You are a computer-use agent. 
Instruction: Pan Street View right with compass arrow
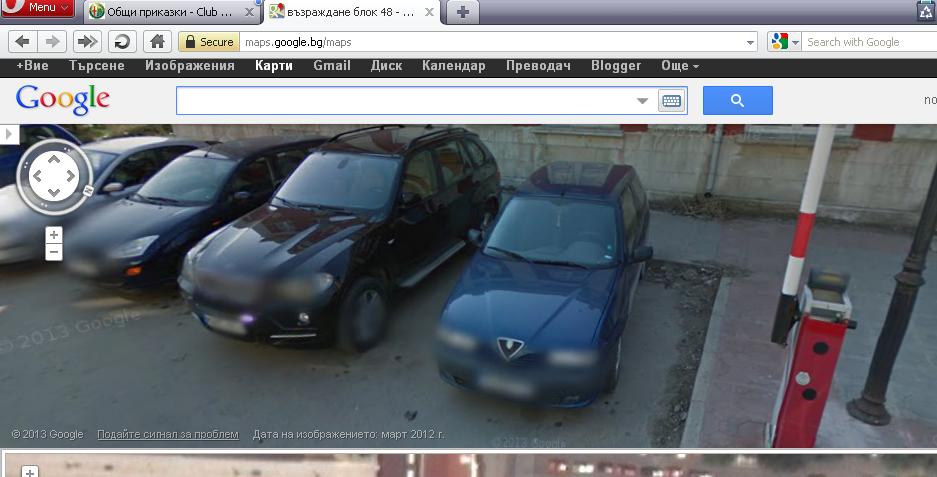(71, 177)
